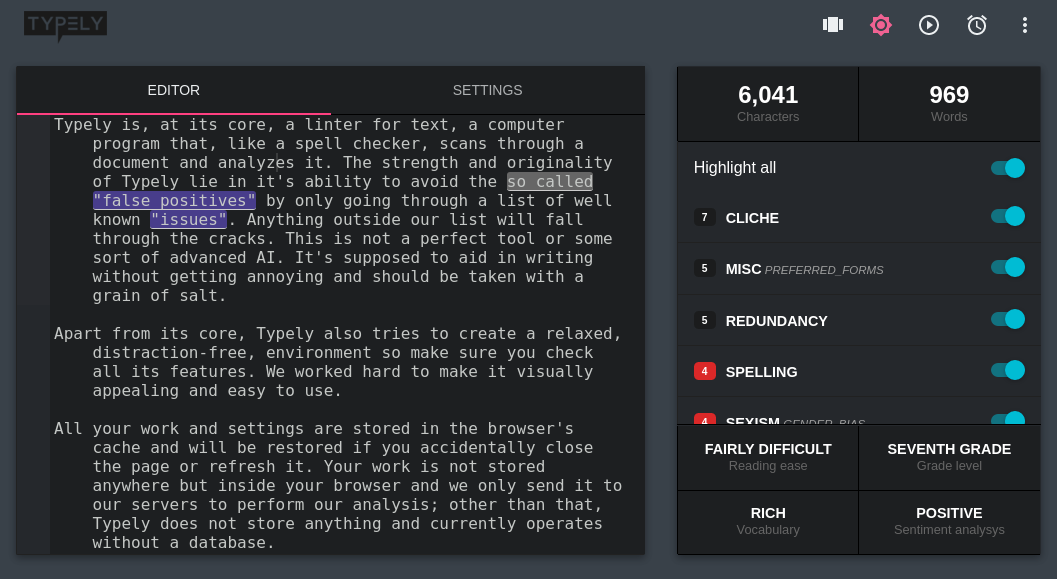Click the 'so called' highlighted phrase
The image size is (1057, 579).
pos(549,181)
